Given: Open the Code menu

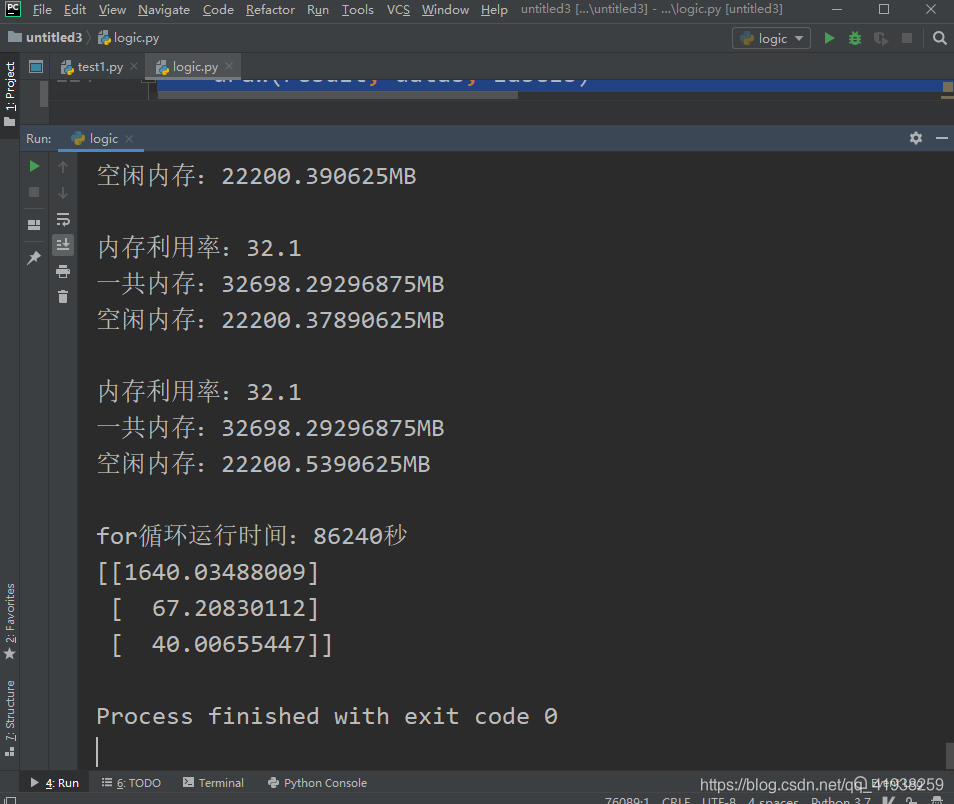Looking at the screenshot, I should point(218,10).
